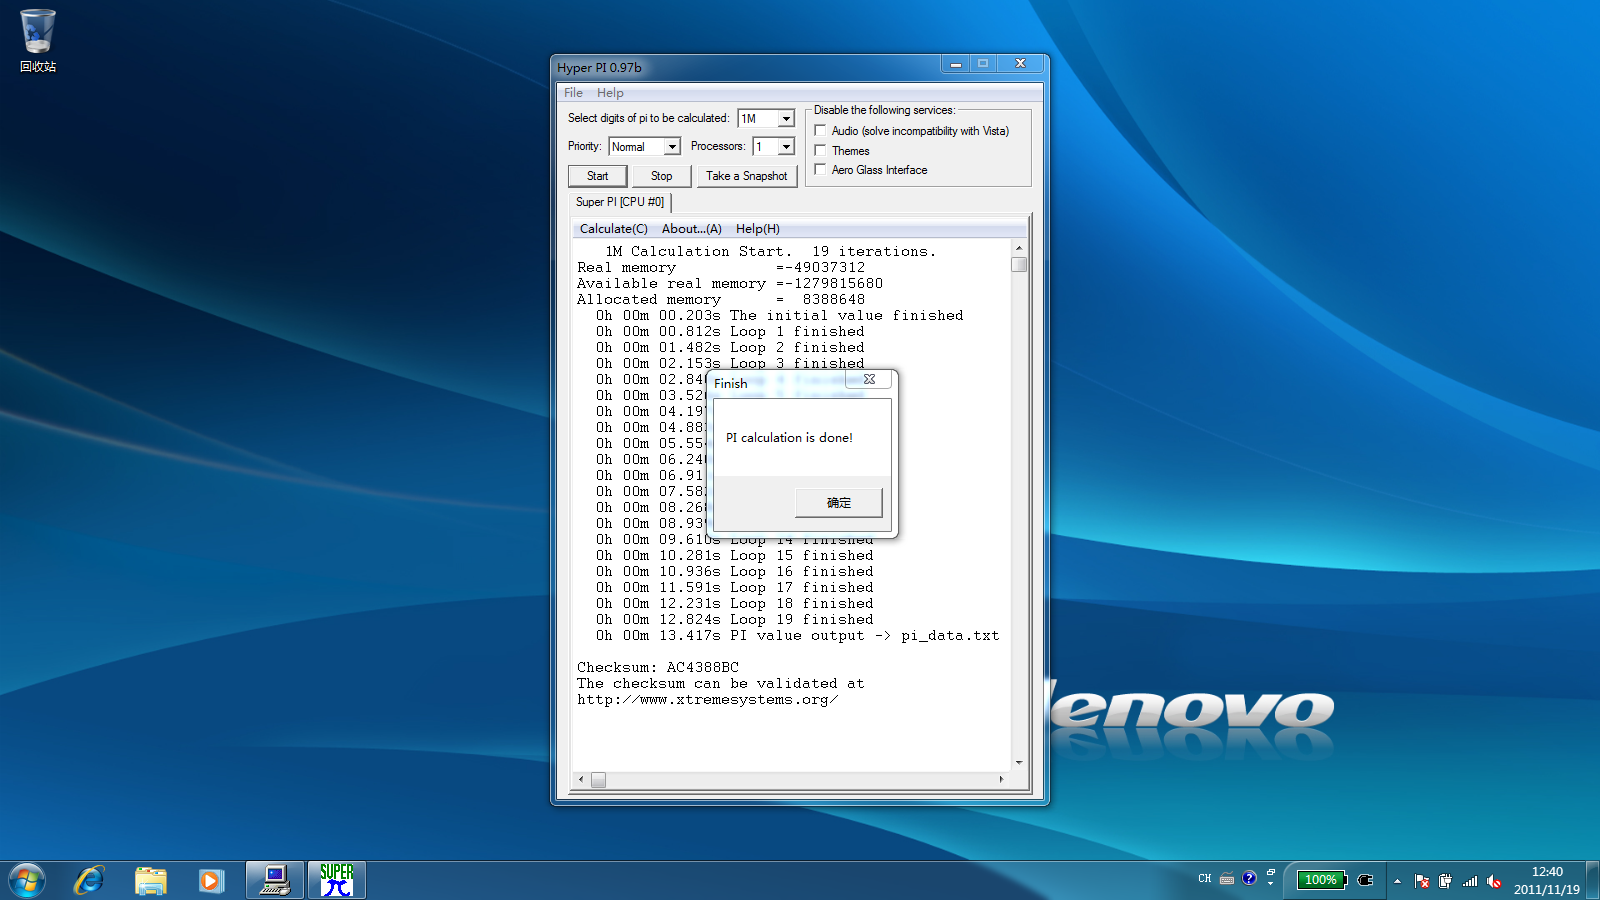Click the 'Allocated memory = 8388648' line
Image resolution: width=1600 pixels, height=900 pixels.
pos(721,299)
